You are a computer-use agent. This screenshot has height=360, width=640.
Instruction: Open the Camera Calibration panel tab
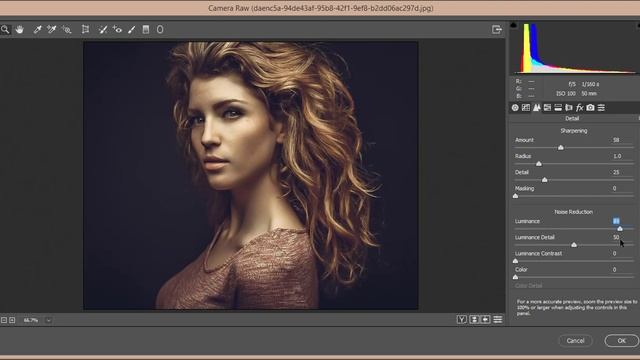pos(590,108)
